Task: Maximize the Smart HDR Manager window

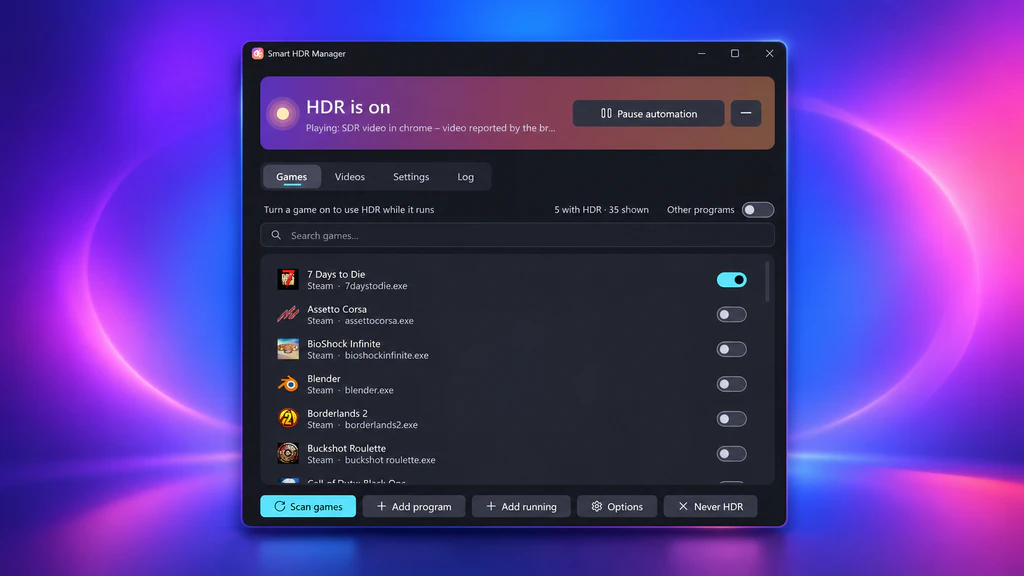Action: click(735, 54)
